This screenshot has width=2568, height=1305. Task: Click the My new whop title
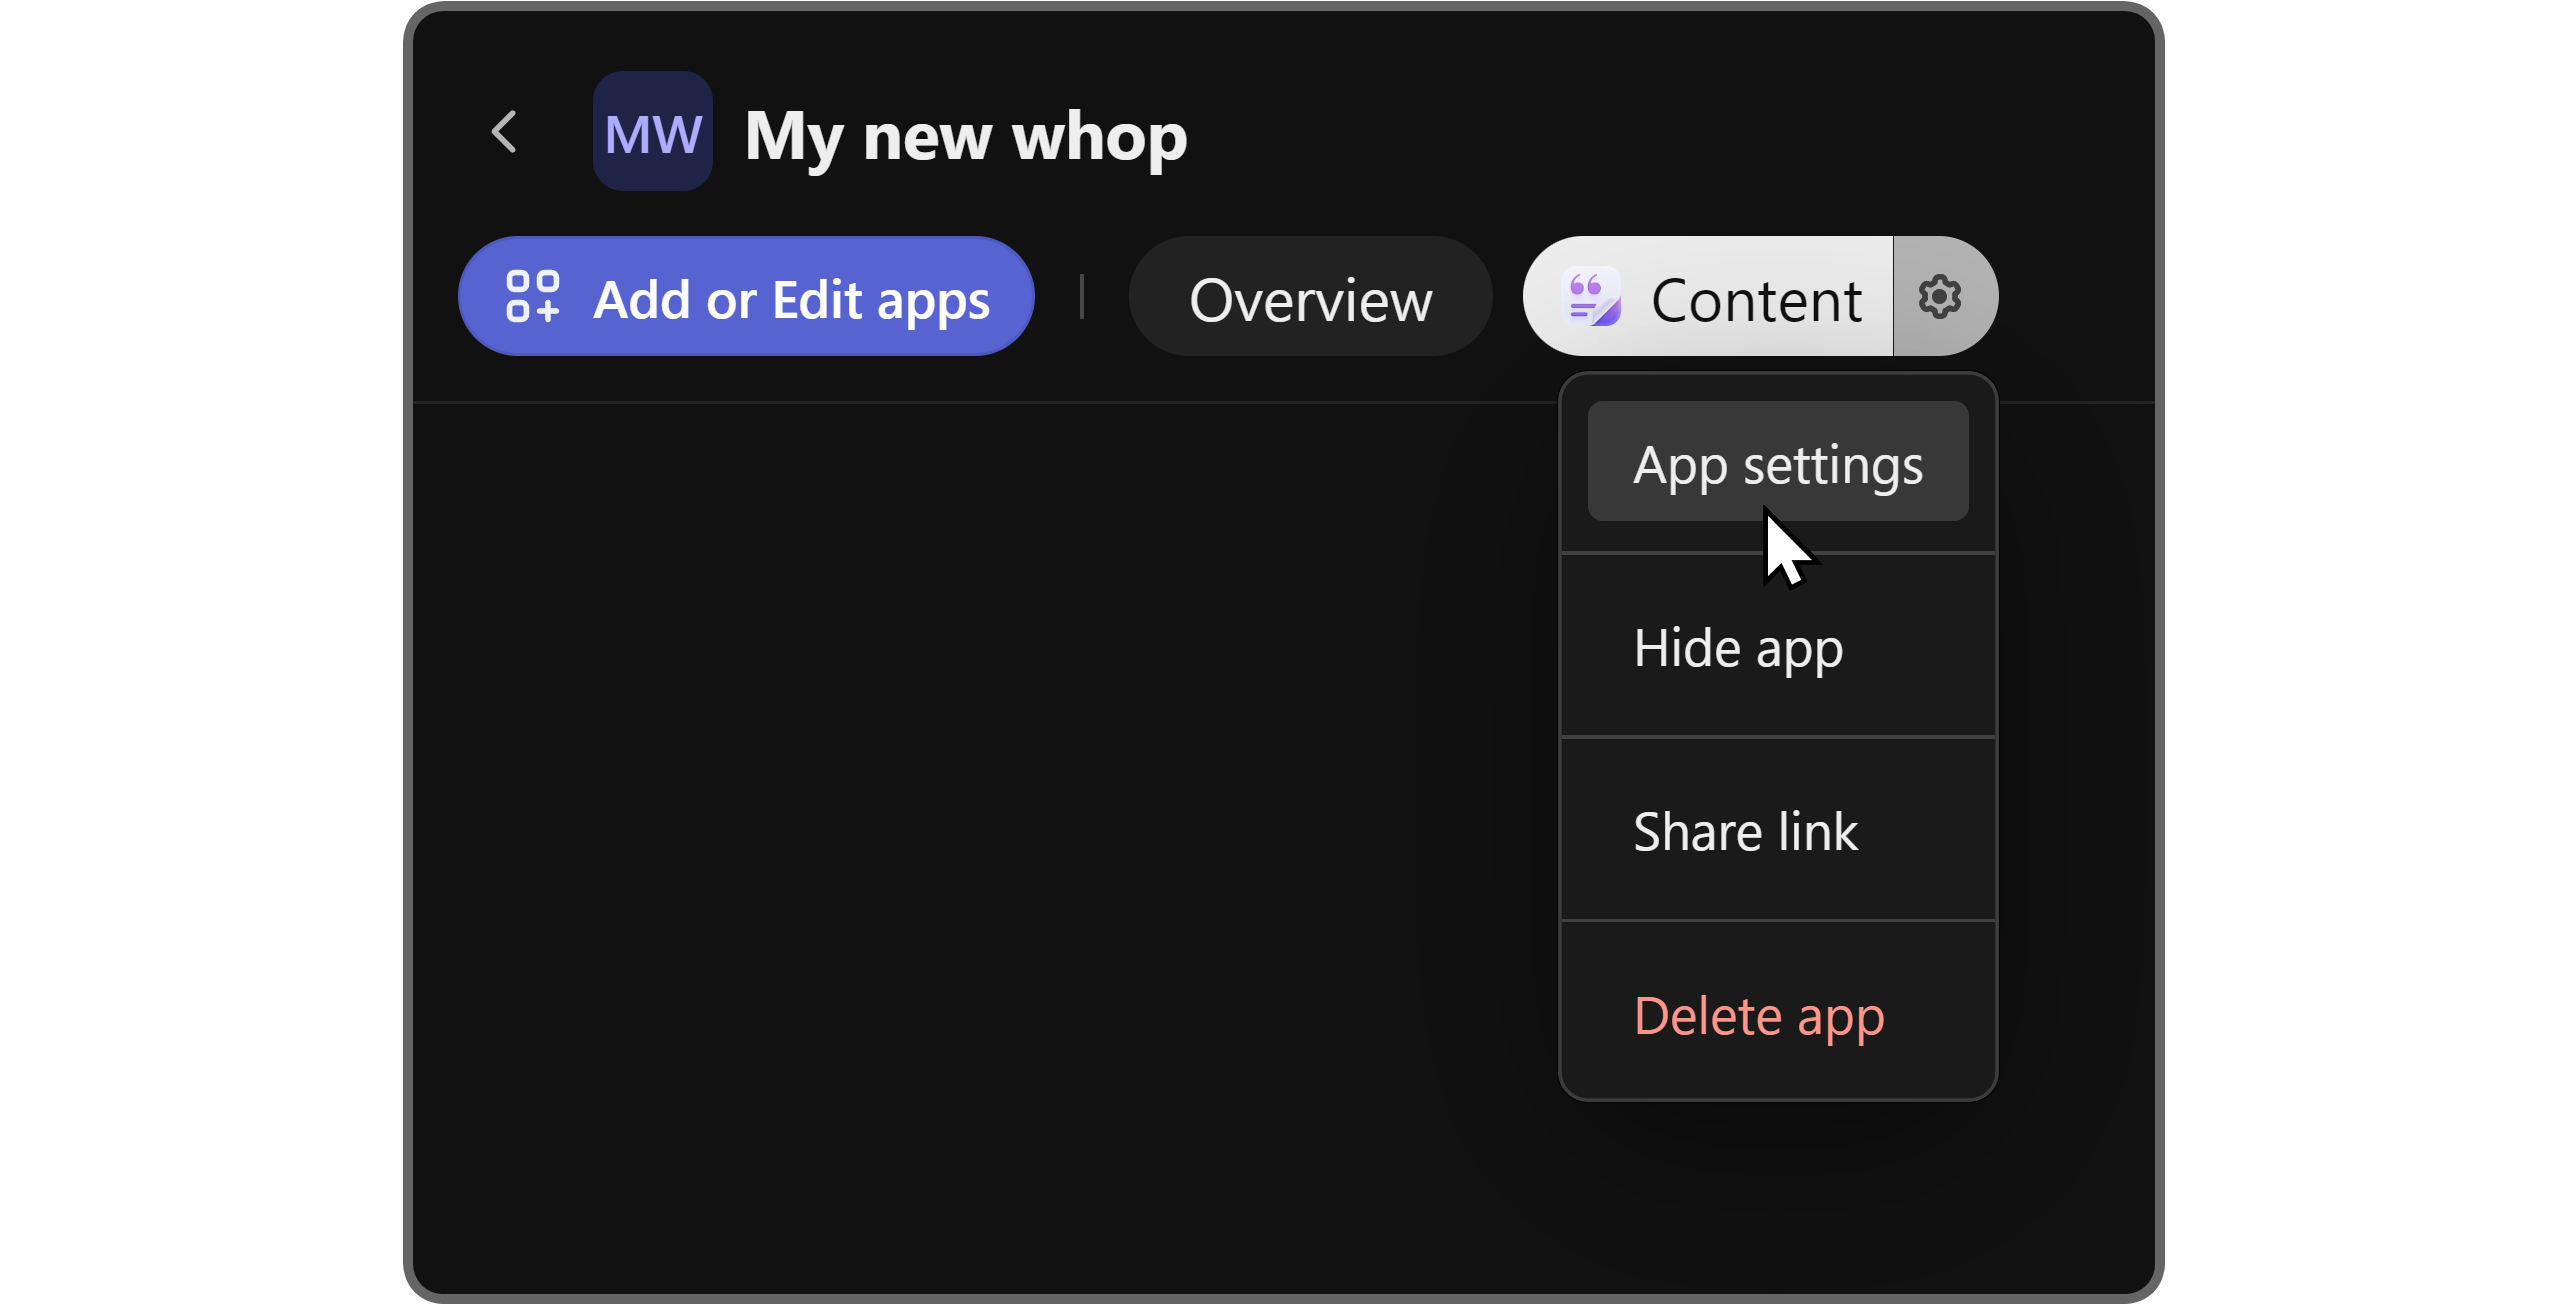pos(964,138)
